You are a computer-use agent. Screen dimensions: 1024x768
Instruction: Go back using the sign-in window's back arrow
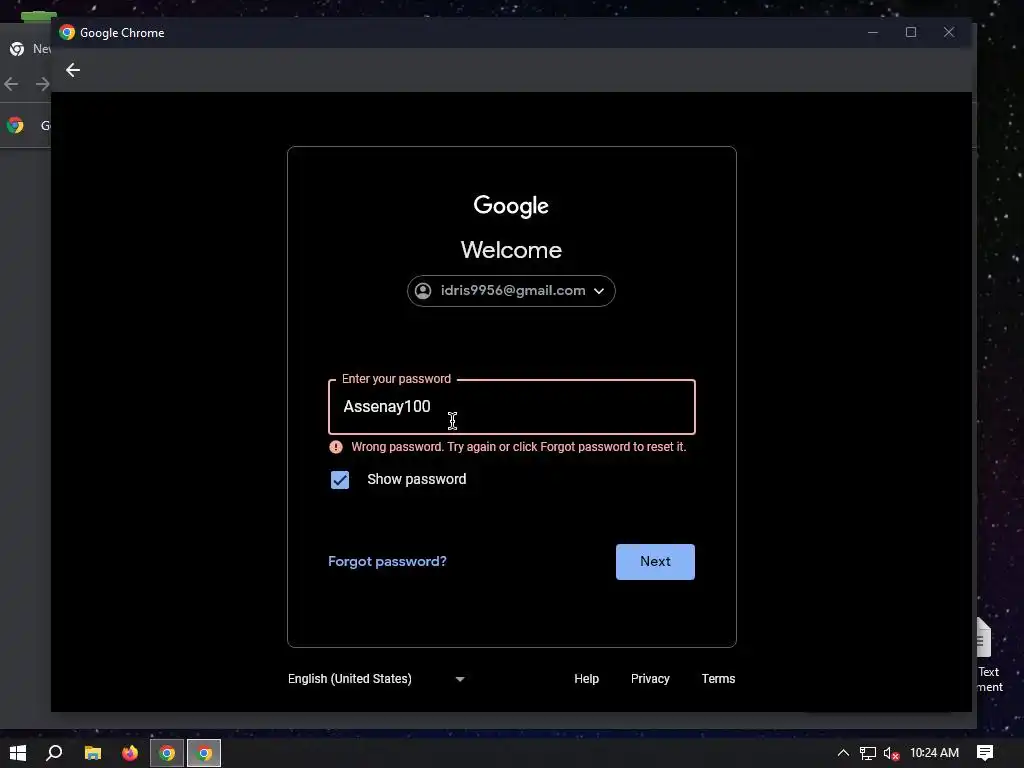pos(72,70)
